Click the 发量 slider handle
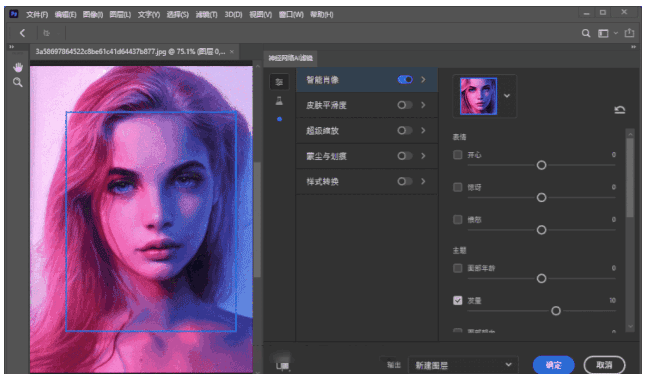Viewport: 648px width, 382px height. coord(556,311)
